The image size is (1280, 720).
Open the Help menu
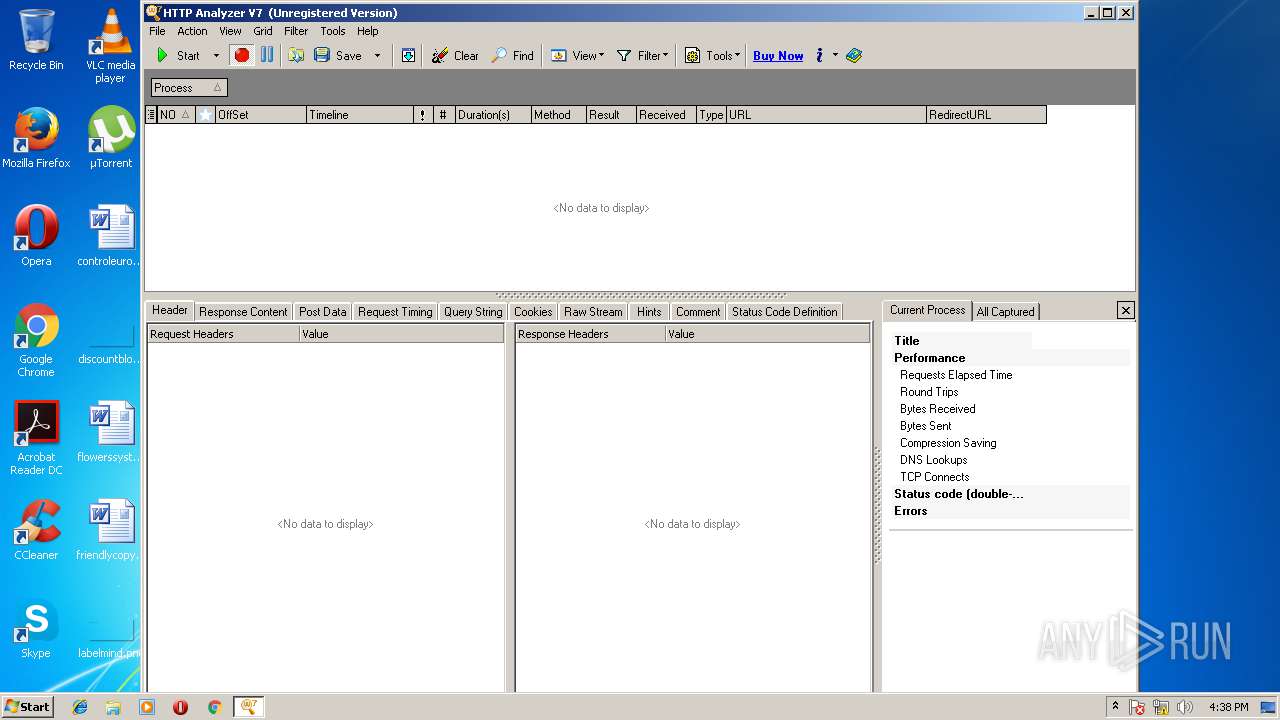[x=368, y=31]
